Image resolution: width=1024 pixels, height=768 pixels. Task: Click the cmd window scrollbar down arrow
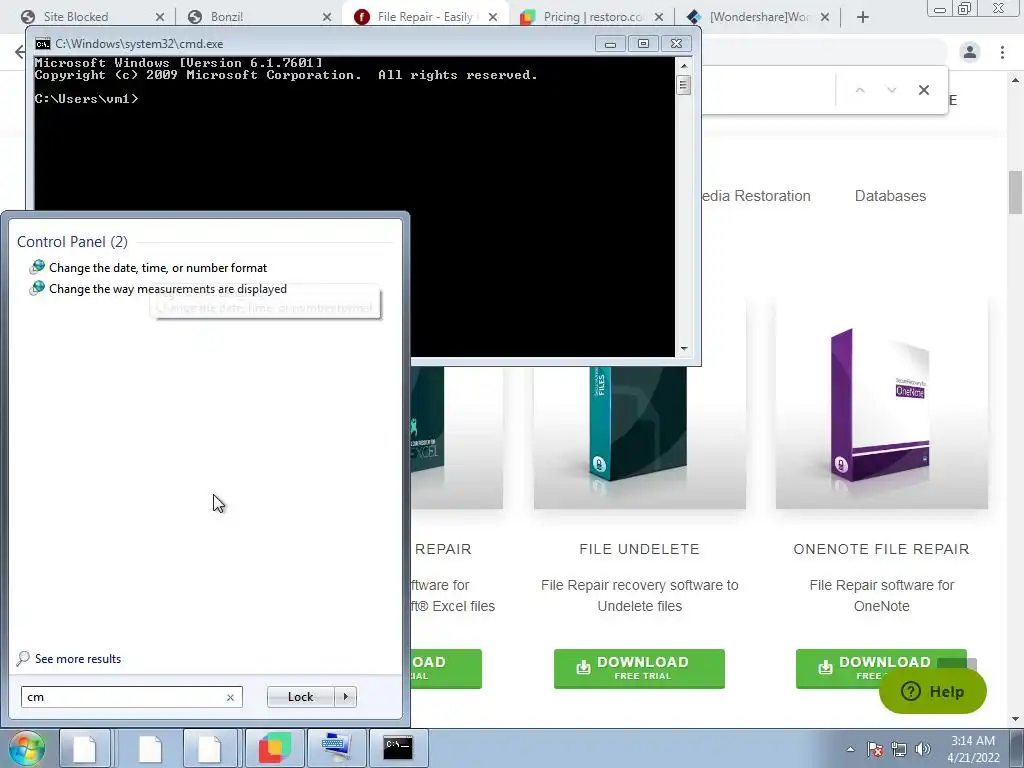(684, 349)
